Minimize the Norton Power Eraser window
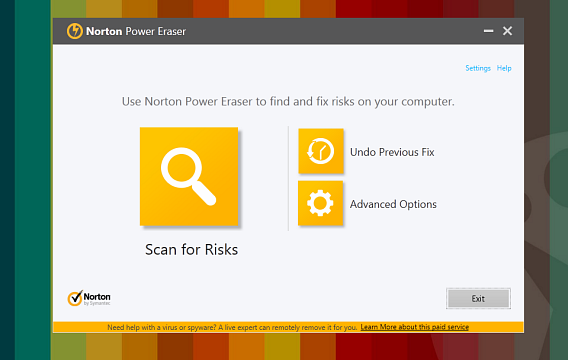 tap(488, 31)
